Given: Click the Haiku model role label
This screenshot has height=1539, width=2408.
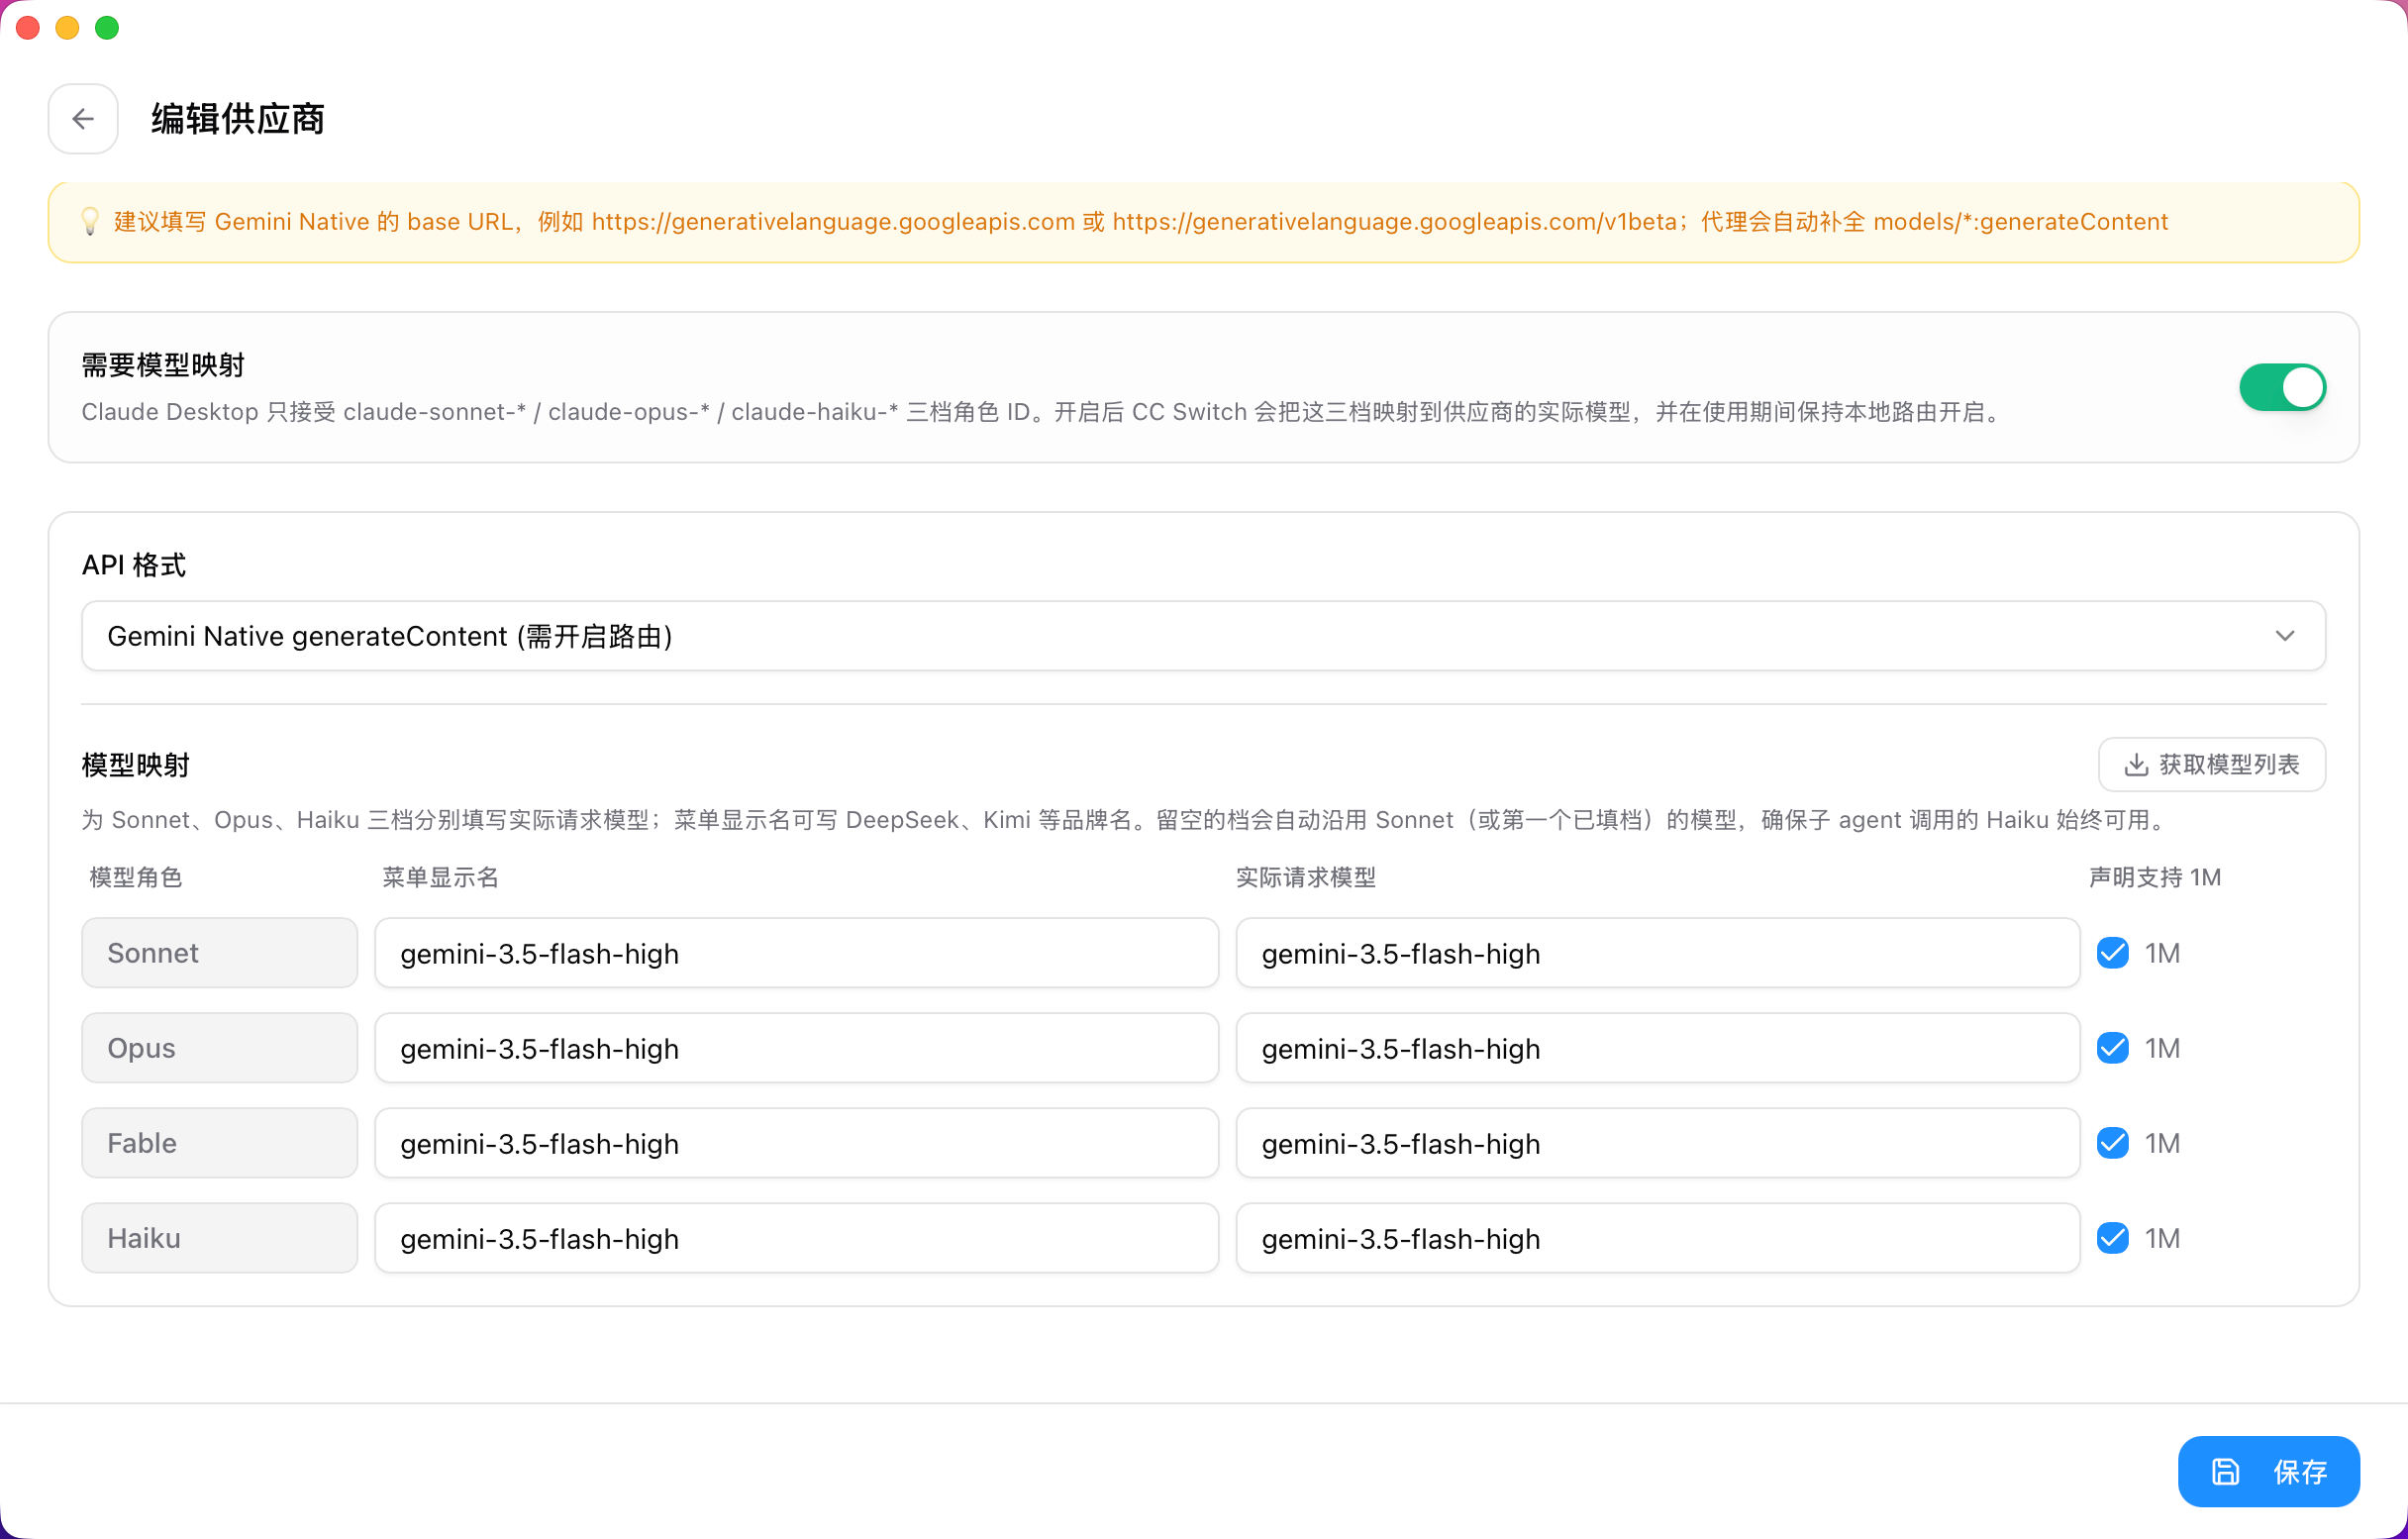Looking at the screenshot, I should 219,1238.
